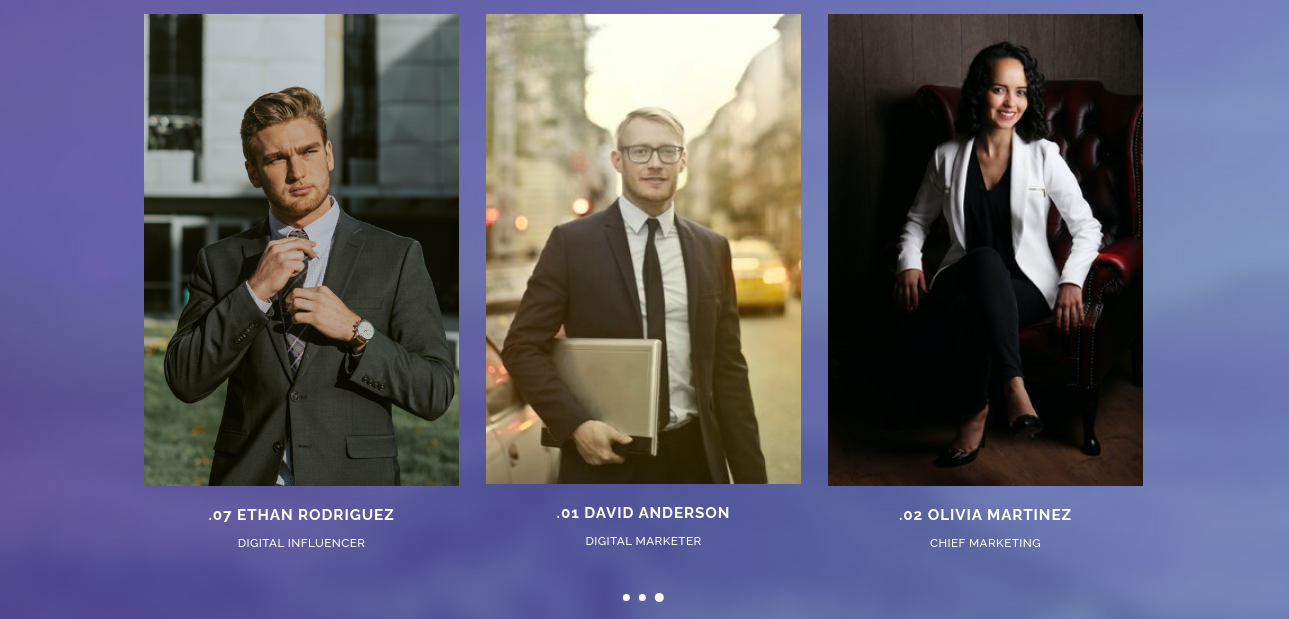
Task: Select the Digital Marketer job title
Action: [643, 541]
